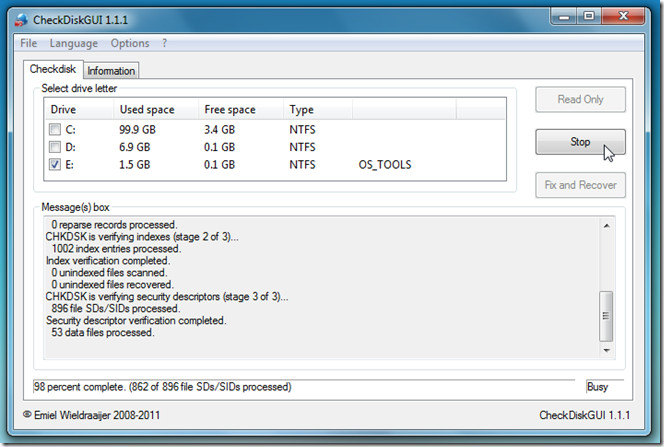Click the 6.9 GB used space cell

coord(135,147)
